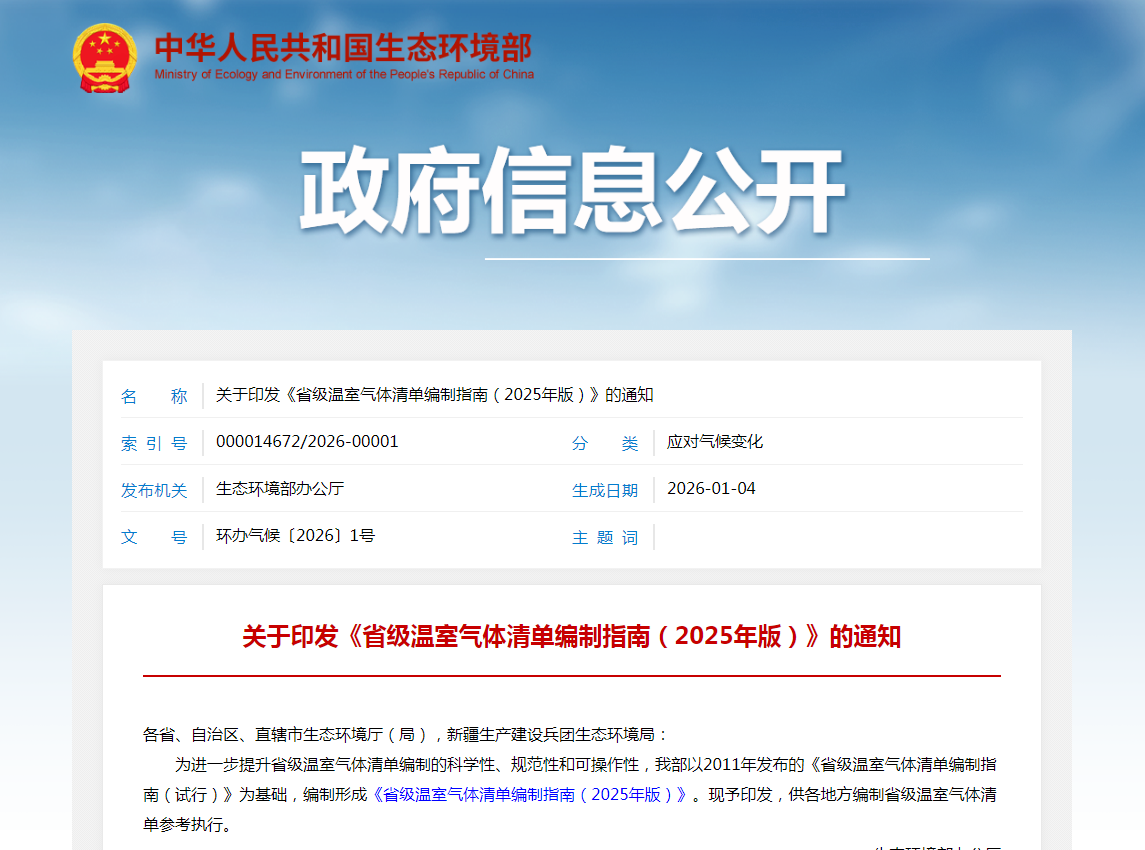Click the English Ministry of Ecology subtitle
This screenshot has height=850, width=1145.
(344, 74)
